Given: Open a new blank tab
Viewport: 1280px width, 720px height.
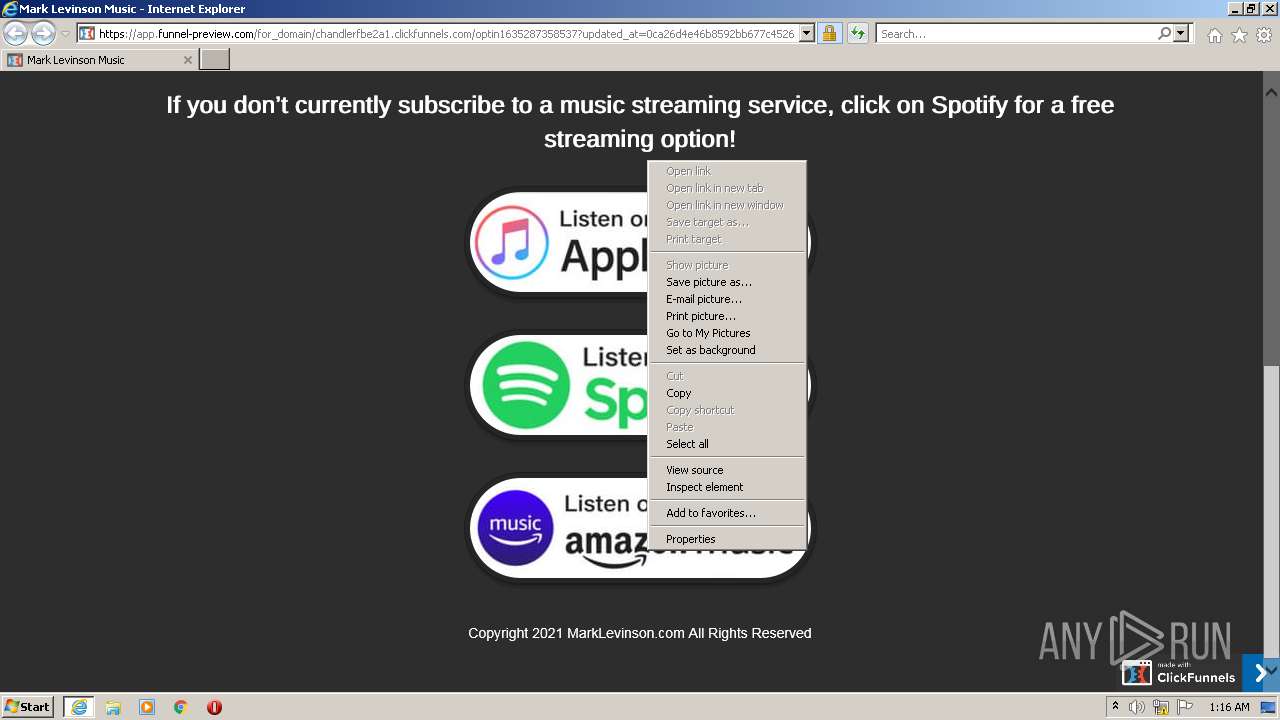Looking at the screenshot, I should coord(215,59).
